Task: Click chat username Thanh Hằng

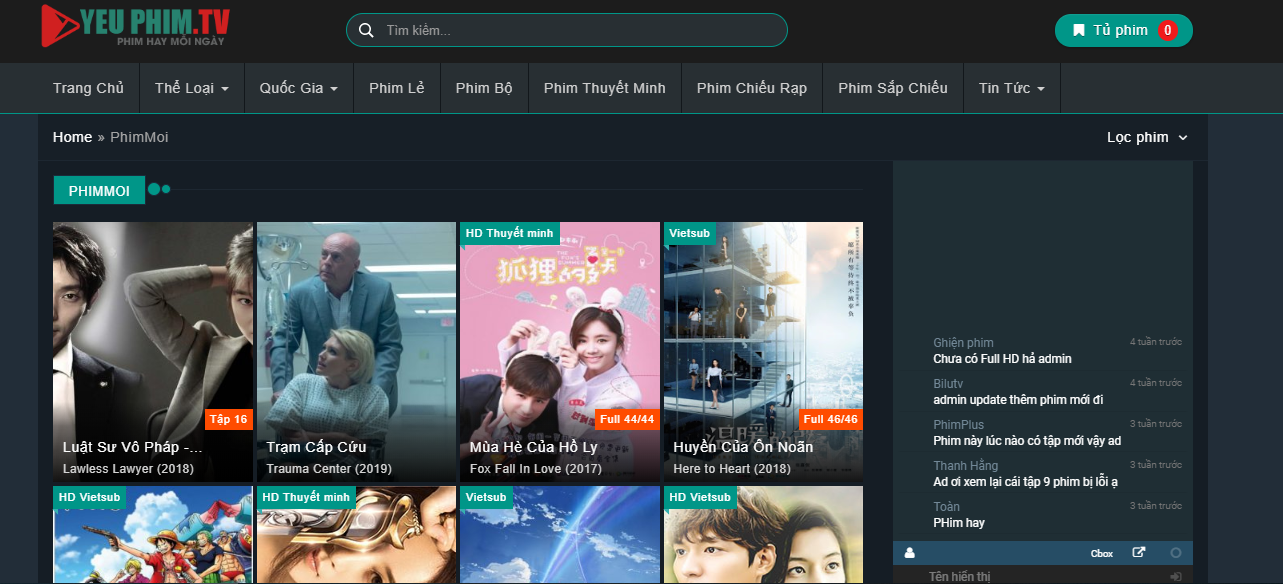Action: click(965, 466)
